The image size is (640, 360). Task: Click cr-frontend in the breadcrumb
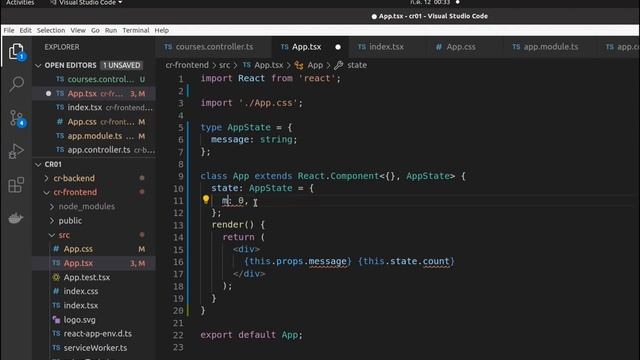[x=187, y=65]
